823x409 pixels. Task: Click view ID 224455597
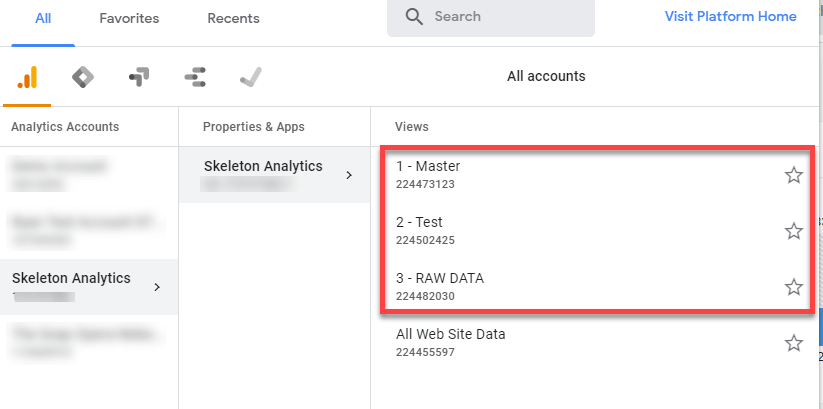pyautogui.click(x=425, y=352)
